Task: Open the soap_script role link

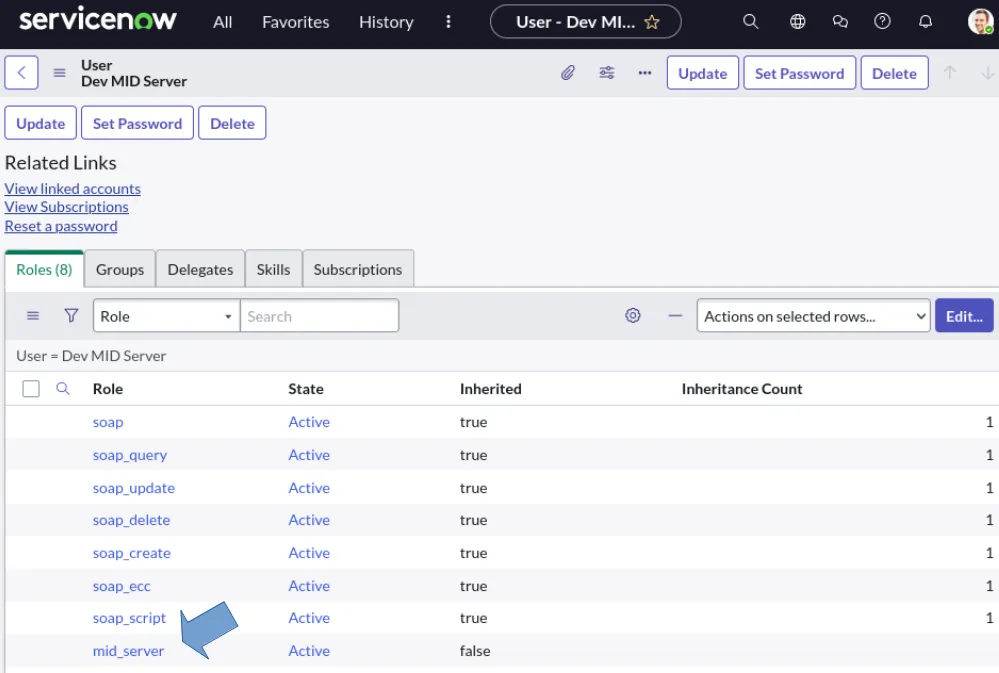Action: [129, 618]
